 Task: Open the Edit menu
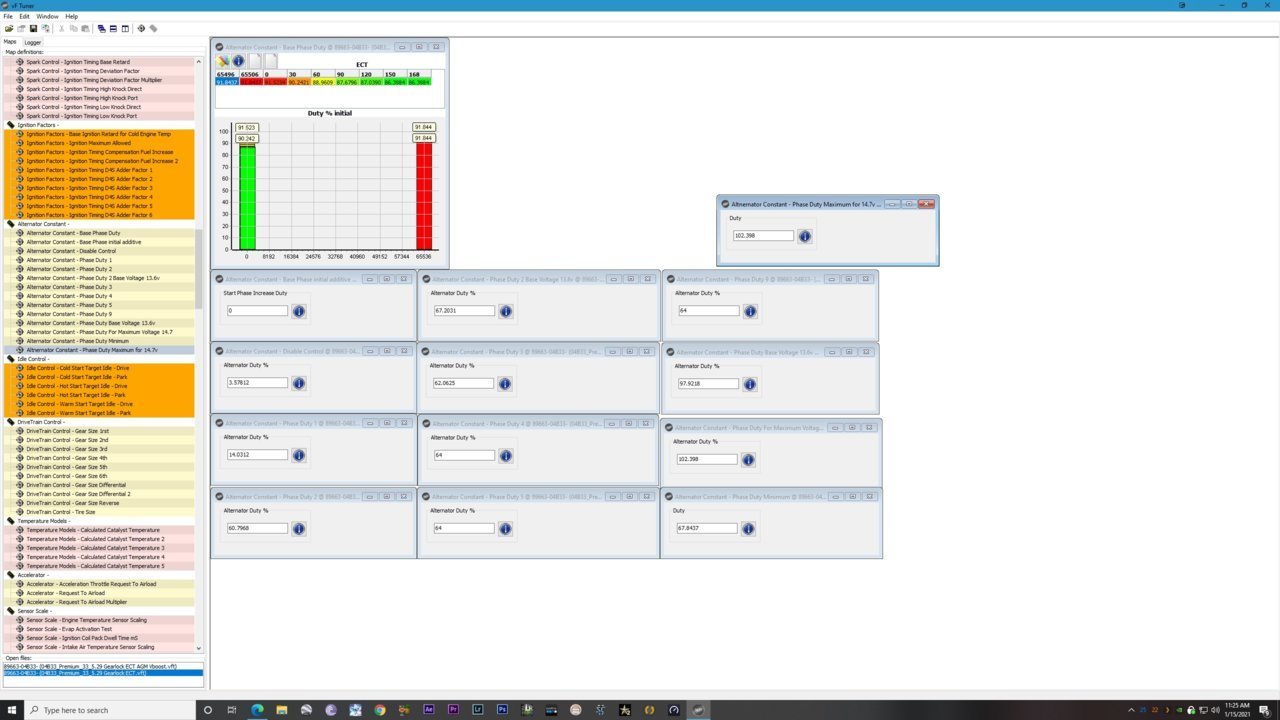pos(24,16)
